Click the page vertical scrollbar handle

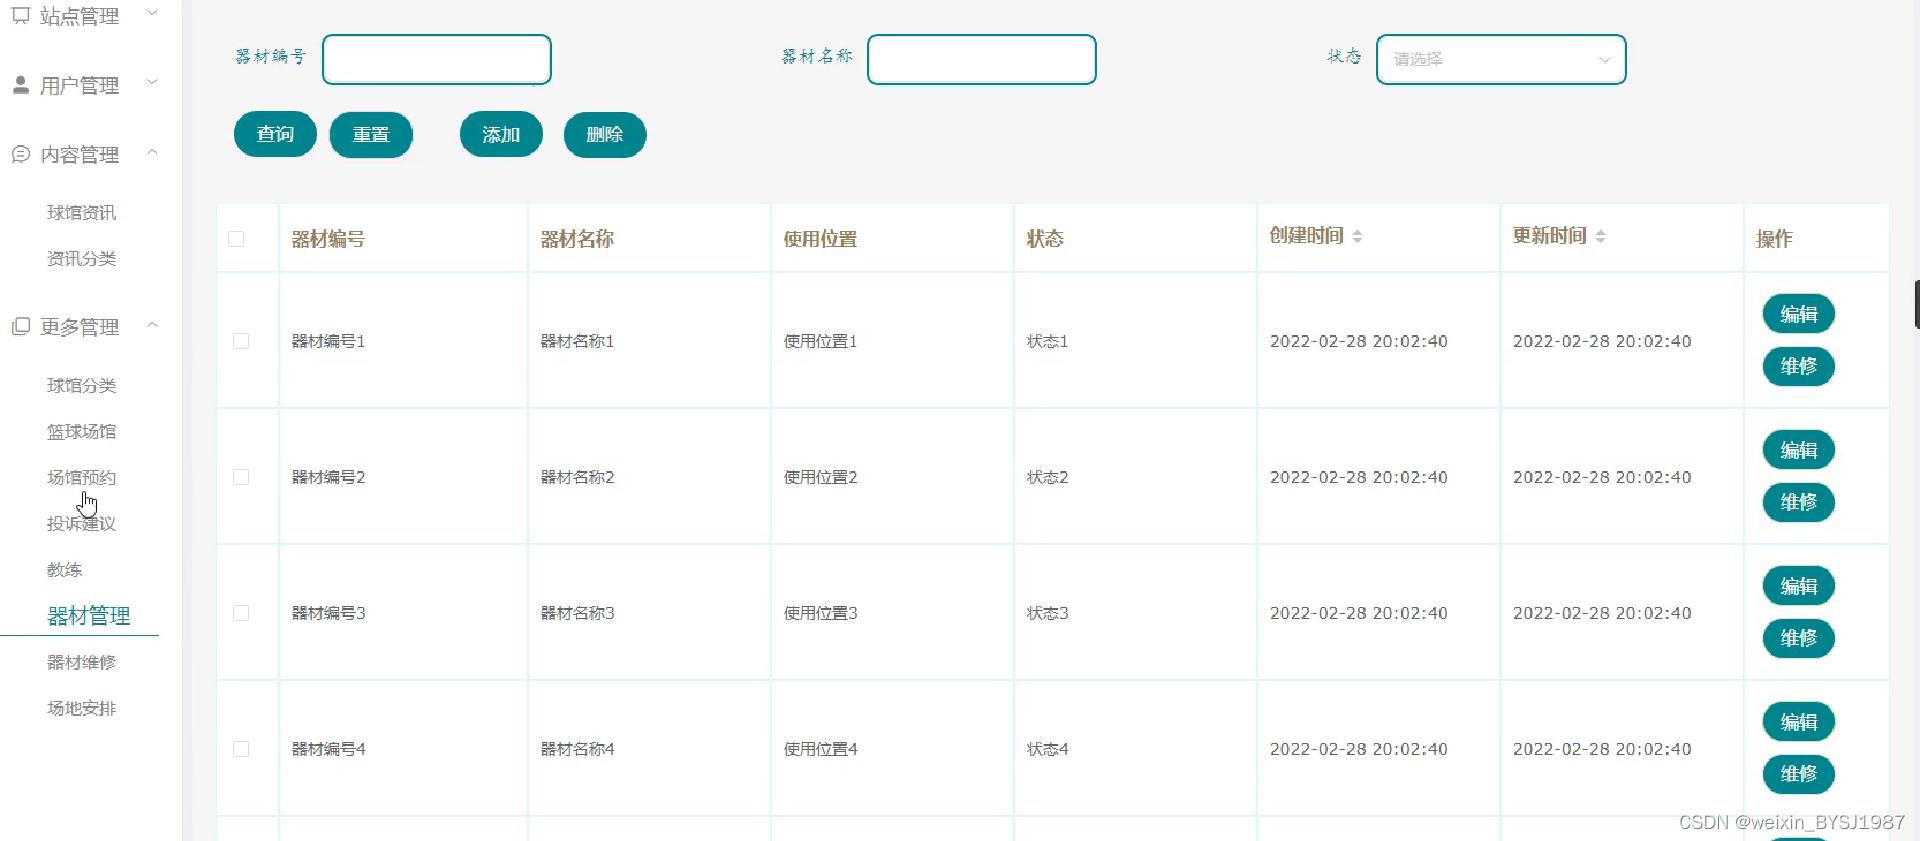(x=1916, y=304)
